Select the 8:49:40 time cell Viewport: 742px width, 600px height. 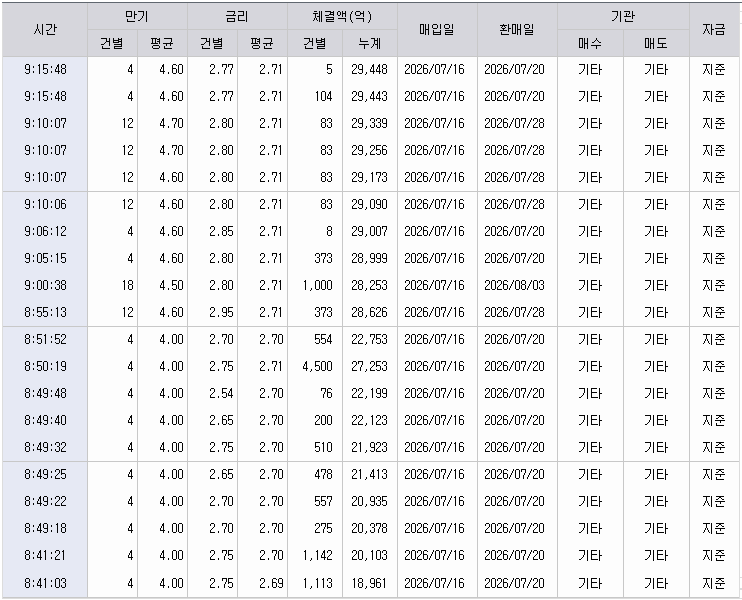click(45, 420)
